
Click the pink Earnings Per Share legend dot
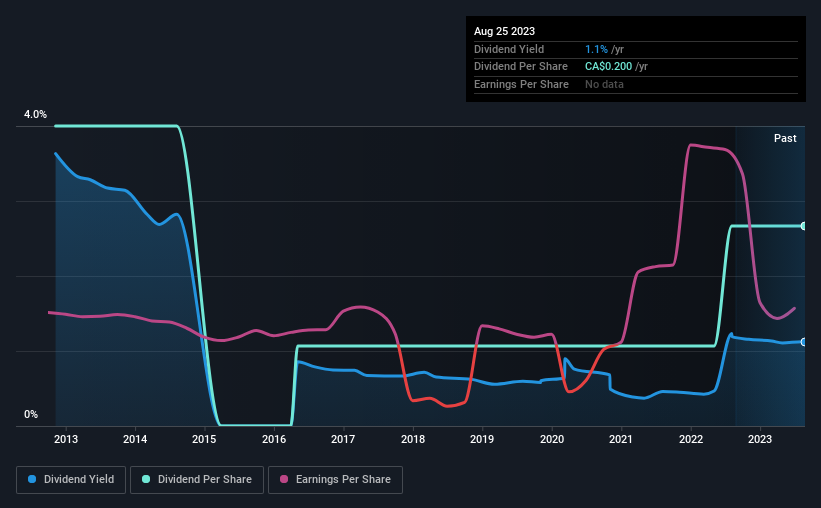click(284, 479)
